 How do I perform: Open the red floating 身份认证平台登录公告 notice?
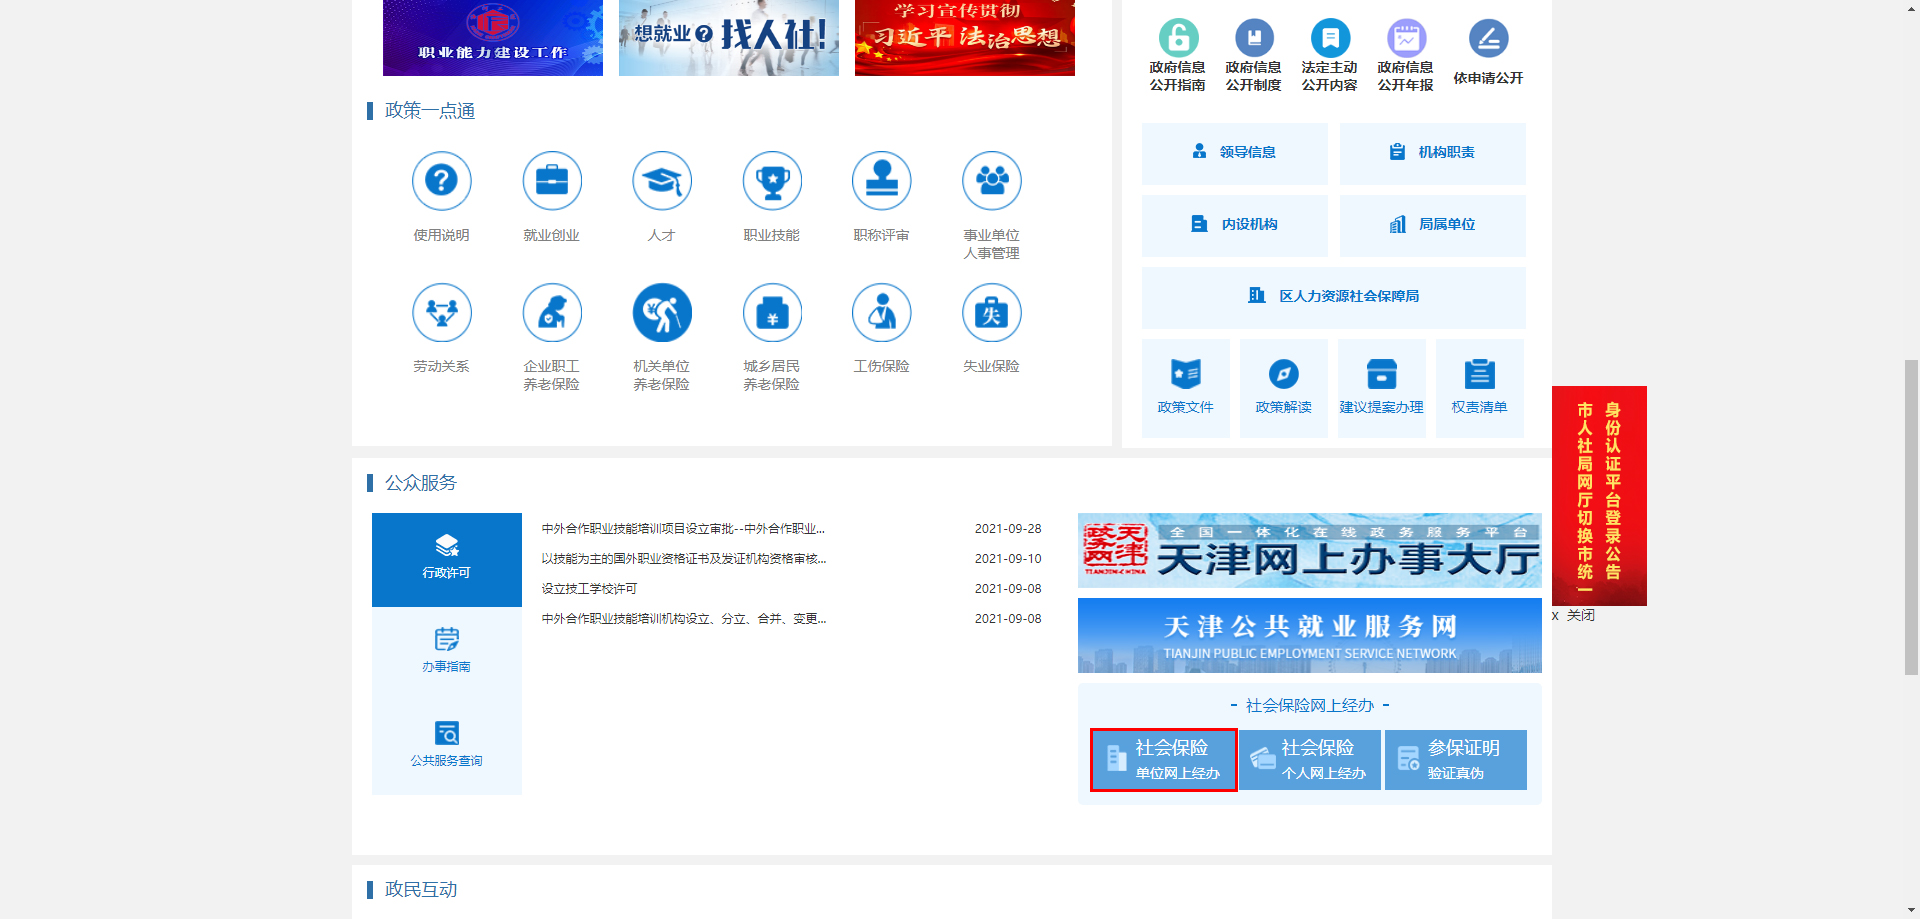pyautogui.click(x=1599, y=495)
